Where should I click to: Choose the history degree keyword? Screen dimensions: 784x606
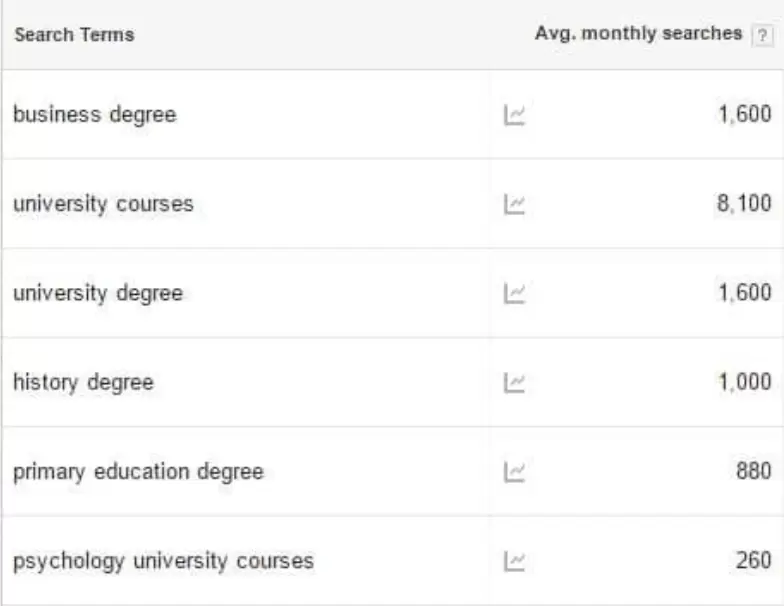83,382
